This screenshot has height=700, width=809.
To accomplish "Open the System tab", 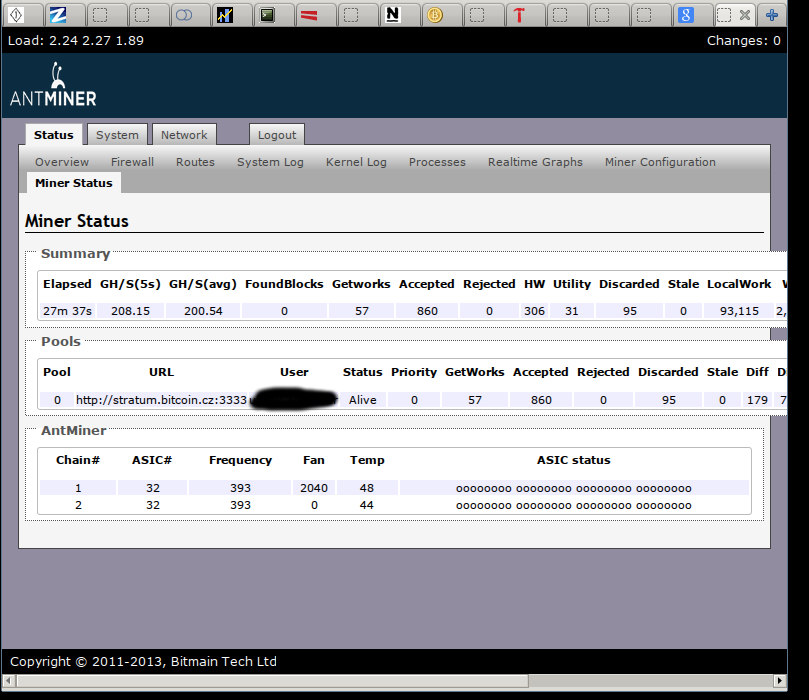I will pos(117,135).
